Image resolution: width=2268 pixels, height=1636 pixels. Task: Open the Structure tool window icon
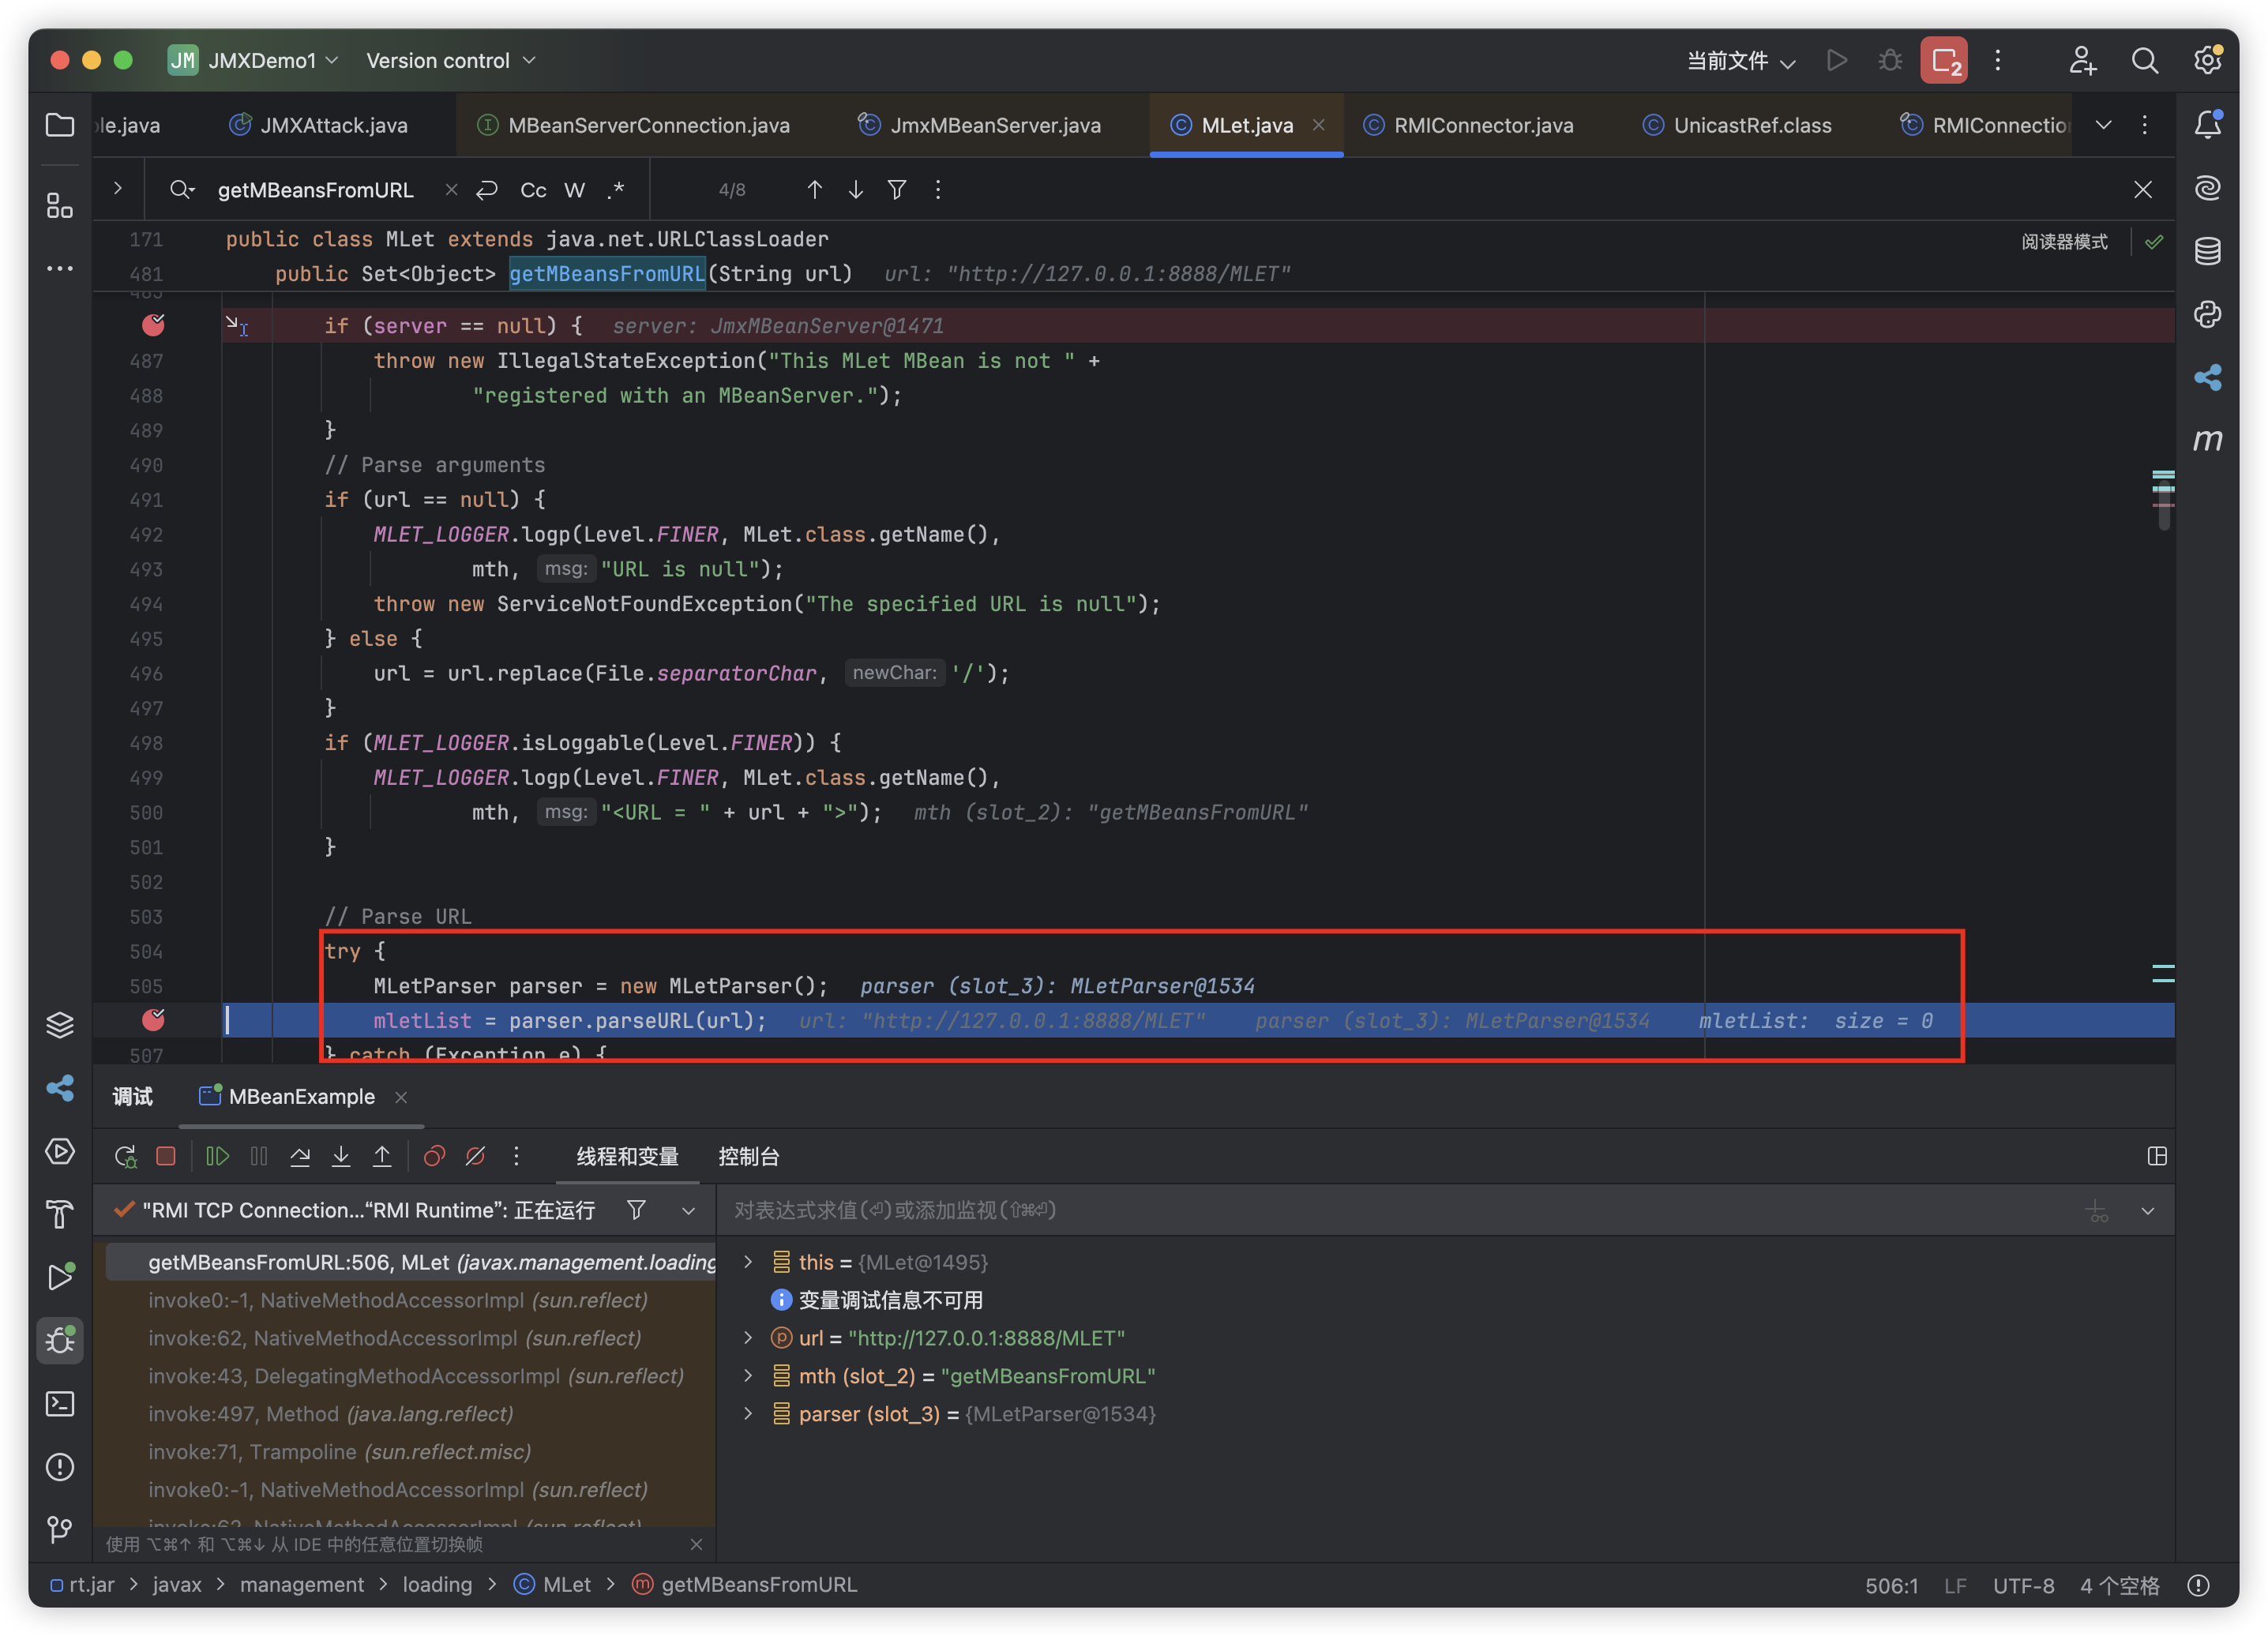(60, 206)
